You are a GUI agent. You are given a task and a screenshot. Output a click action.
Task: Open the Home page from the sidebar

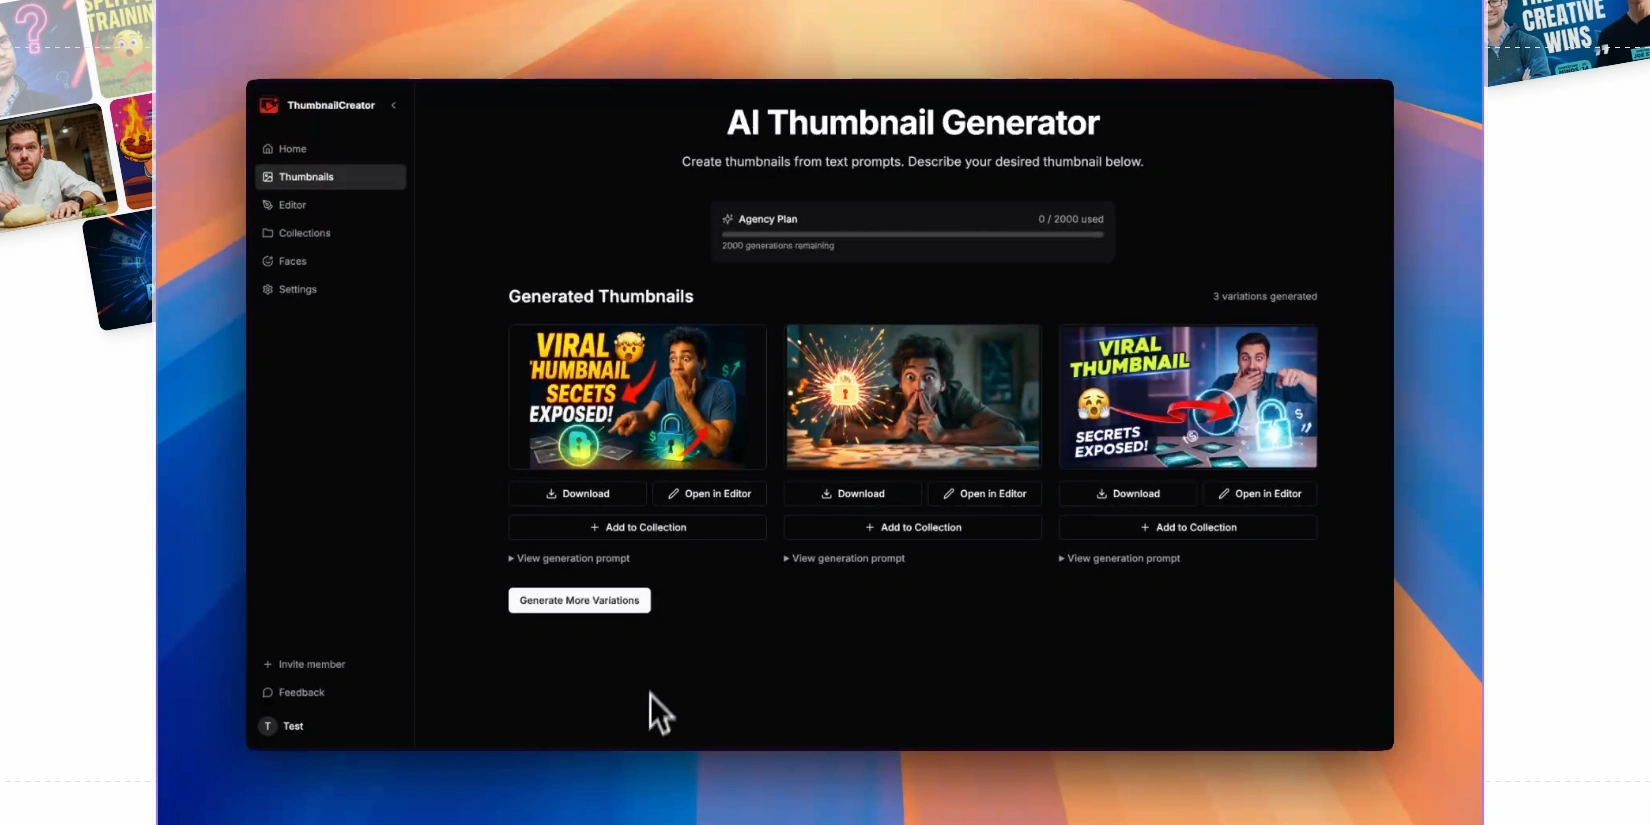(292, 149)
